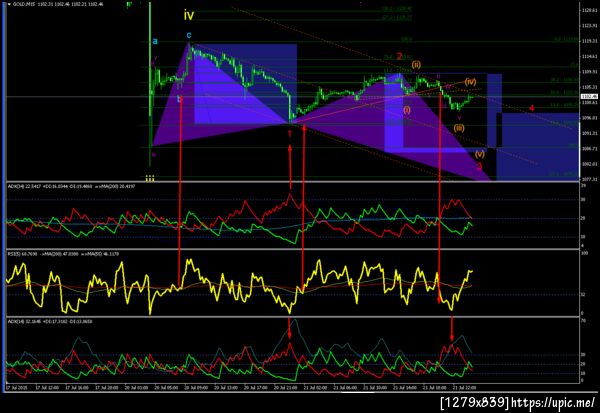Click the '21 Jul 10:00' time axis label

tap(375, 387)
